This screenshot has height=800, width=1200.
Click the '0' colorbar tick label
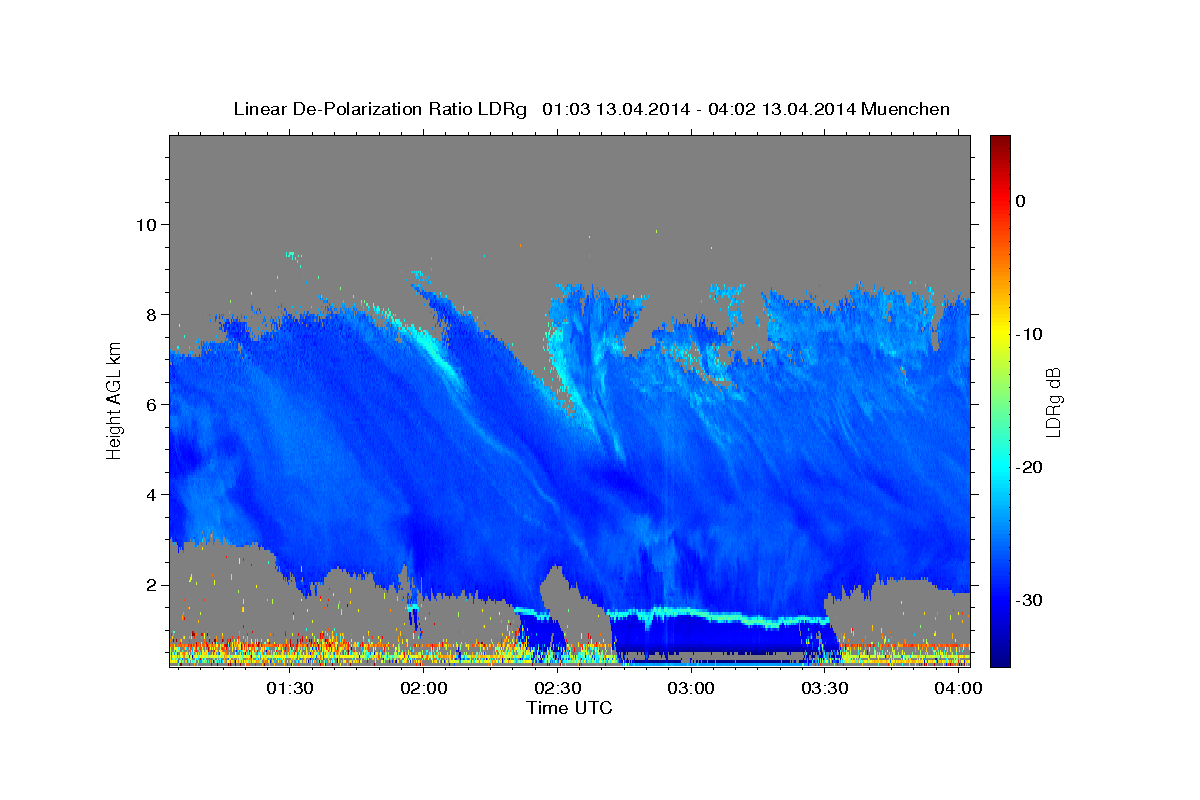(x=1021, y=201)
